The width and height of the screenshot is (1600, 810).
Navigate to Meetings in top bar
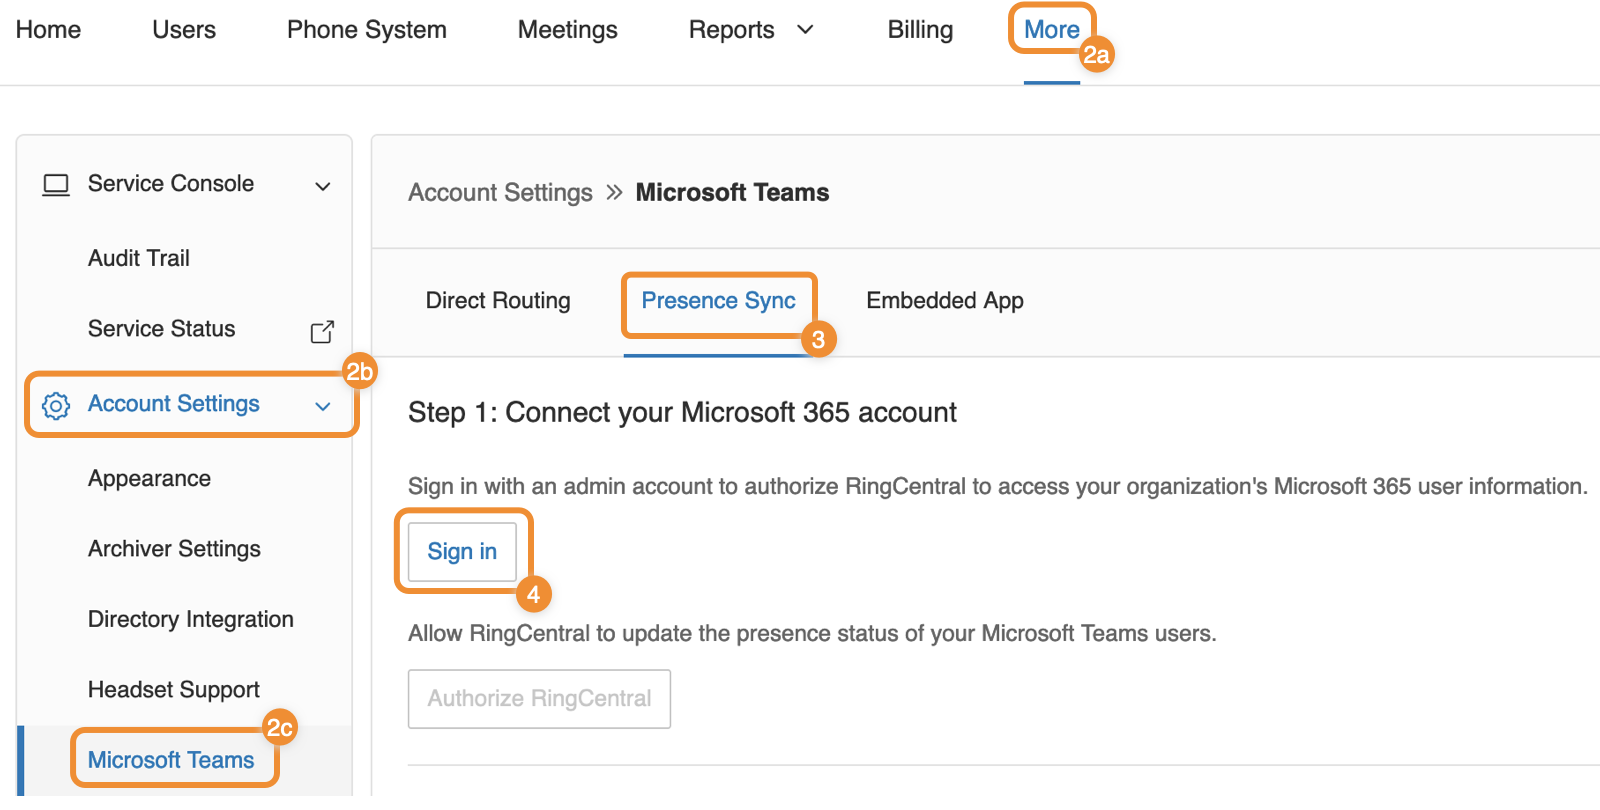(x=568, y=30)
